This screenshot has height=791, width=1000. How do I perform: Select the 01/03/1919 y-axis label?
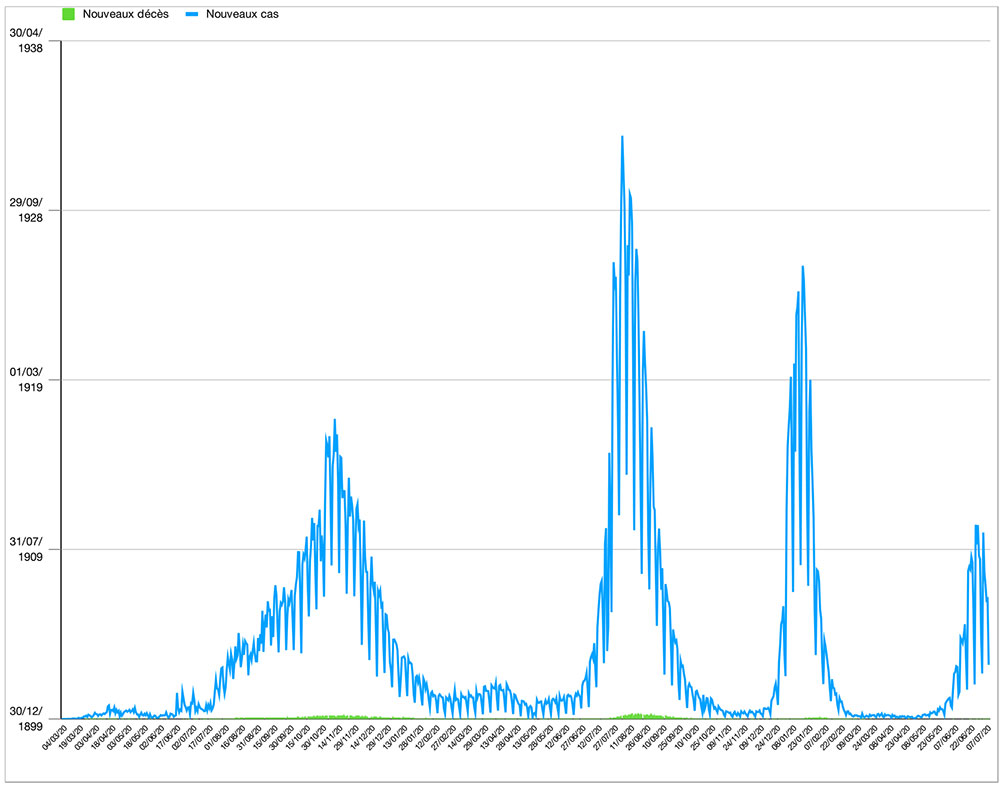[28, 380]
